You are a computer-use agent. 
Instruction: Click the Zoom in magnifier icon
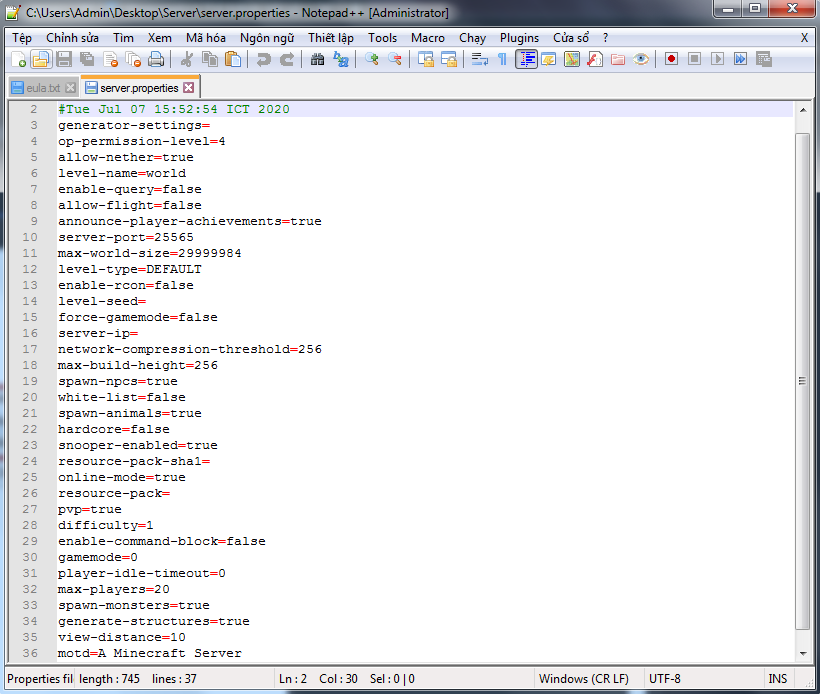click(372, 60)
